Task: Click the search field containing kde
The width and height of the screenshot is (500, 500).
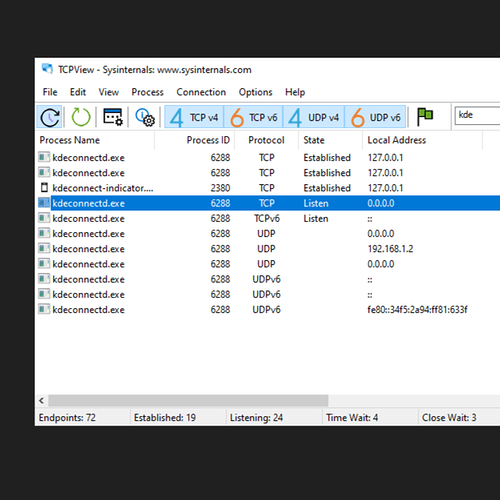Action: point(477,115)
